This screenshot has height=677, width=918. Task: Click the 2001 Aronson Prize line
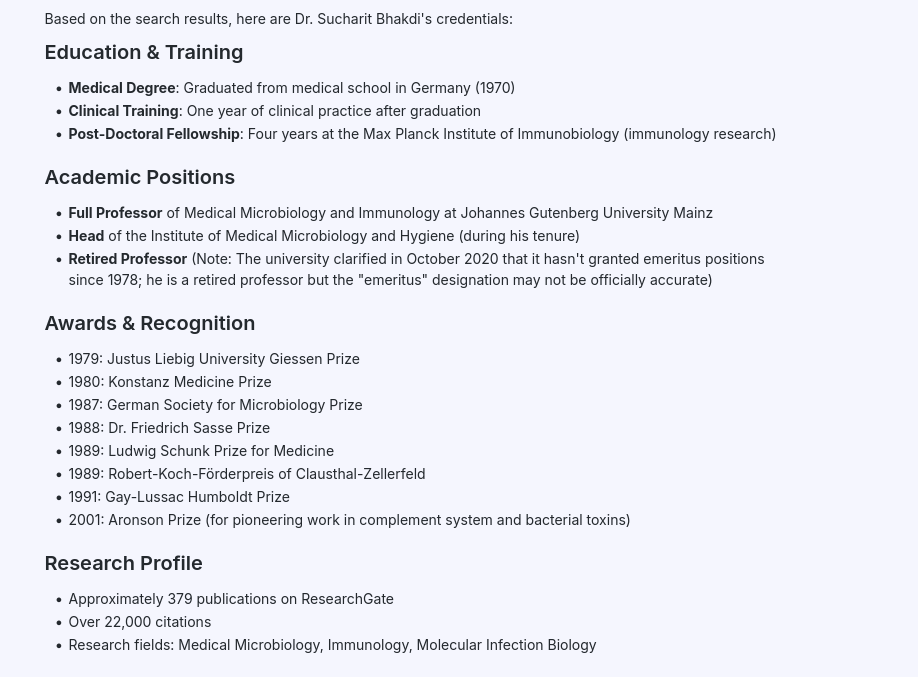(350, 520)
